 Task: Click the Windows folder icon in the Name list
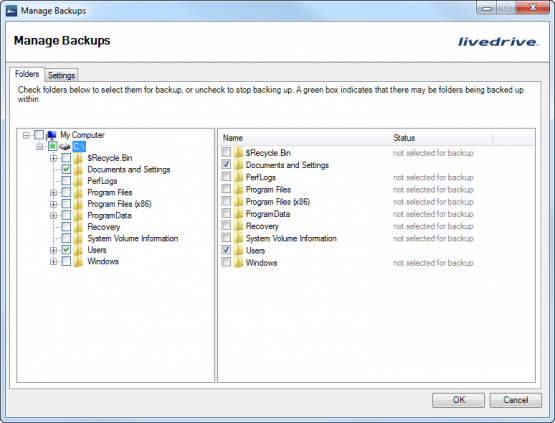238,263
